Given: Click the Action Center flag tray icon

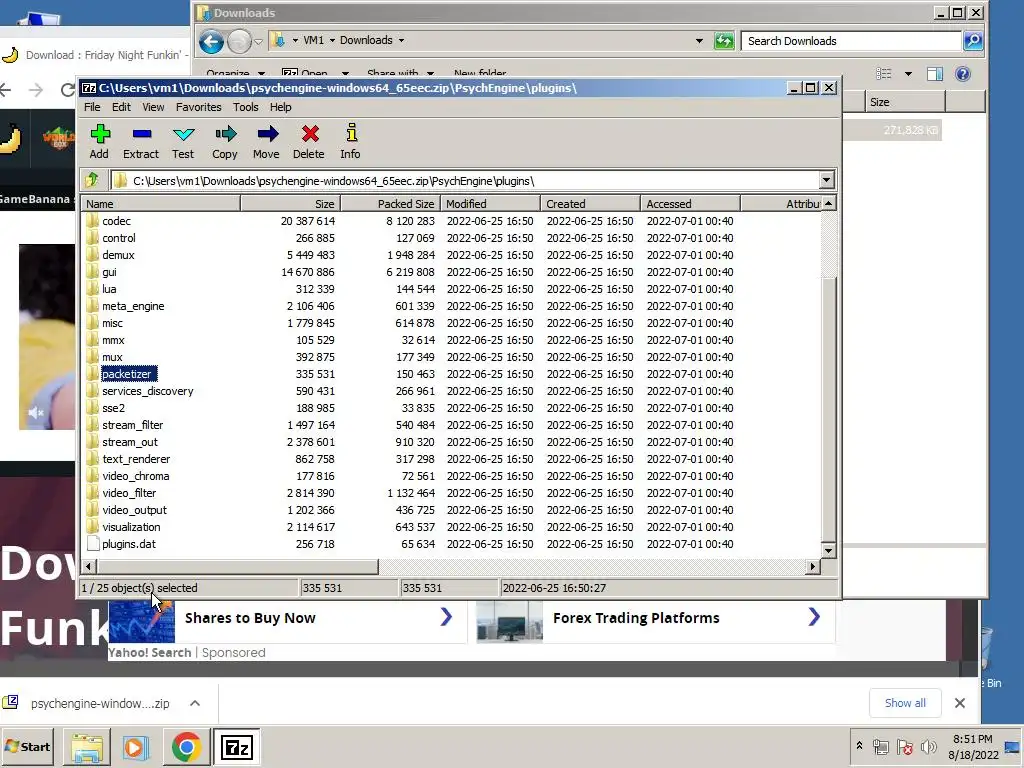Looking at the screenshot, I should coord(904,746).
